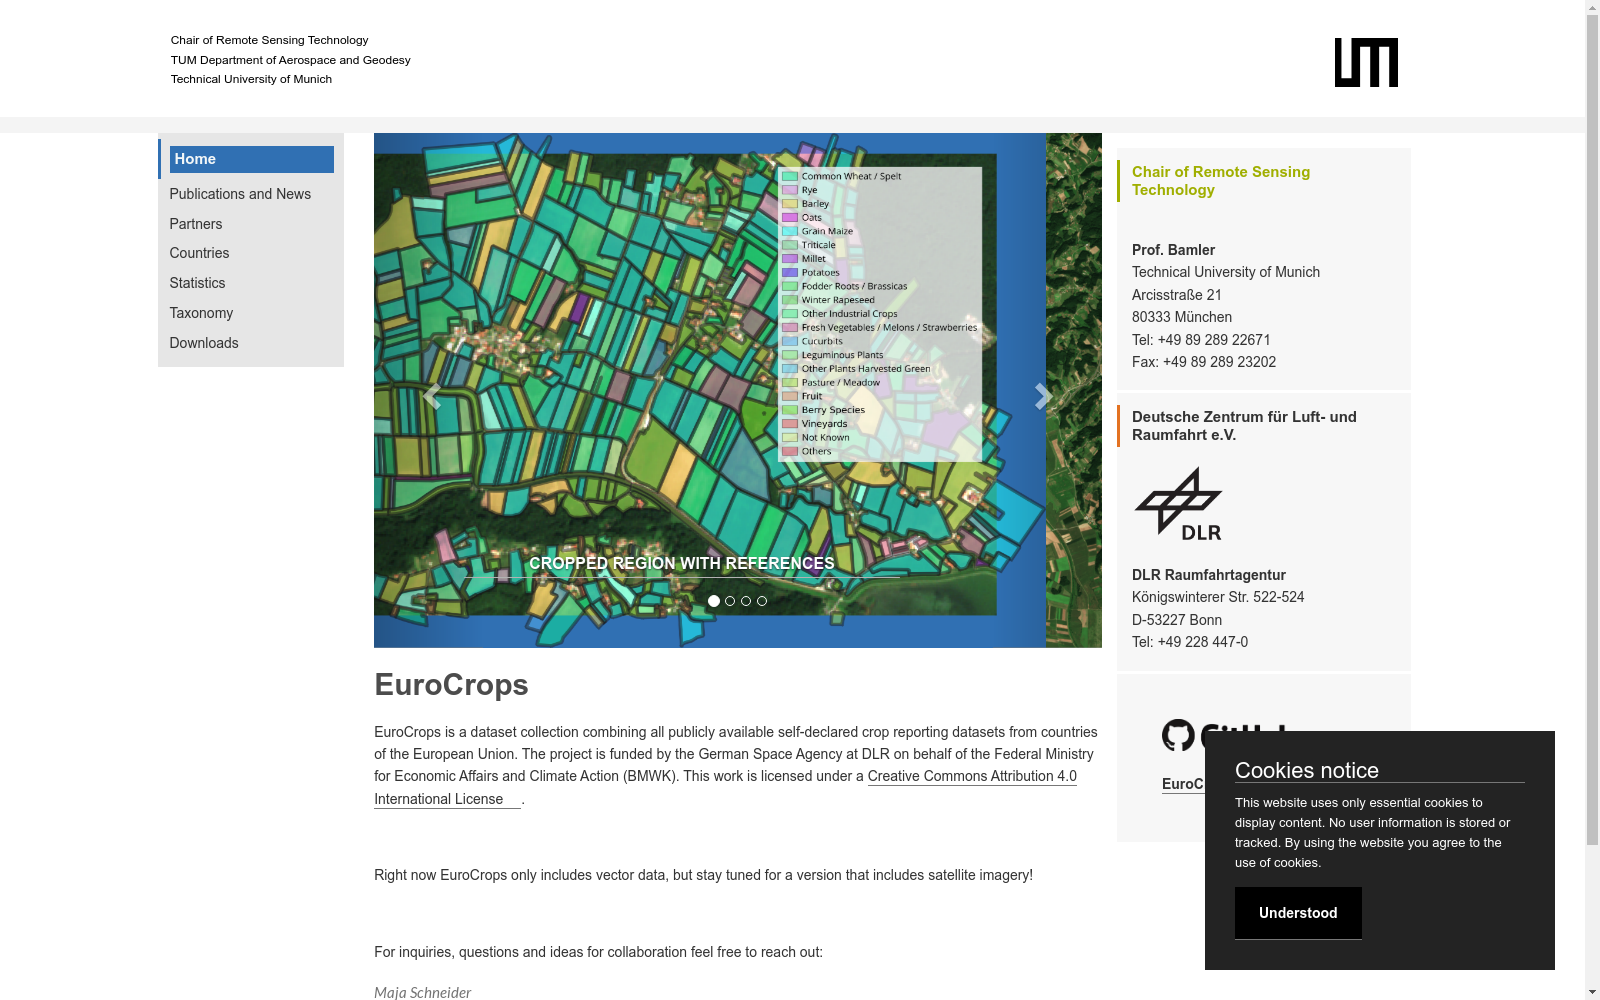This screenshot has height=1000, width=1600.
Task: Open Publications and News page
Action: [x=240, y=194]
